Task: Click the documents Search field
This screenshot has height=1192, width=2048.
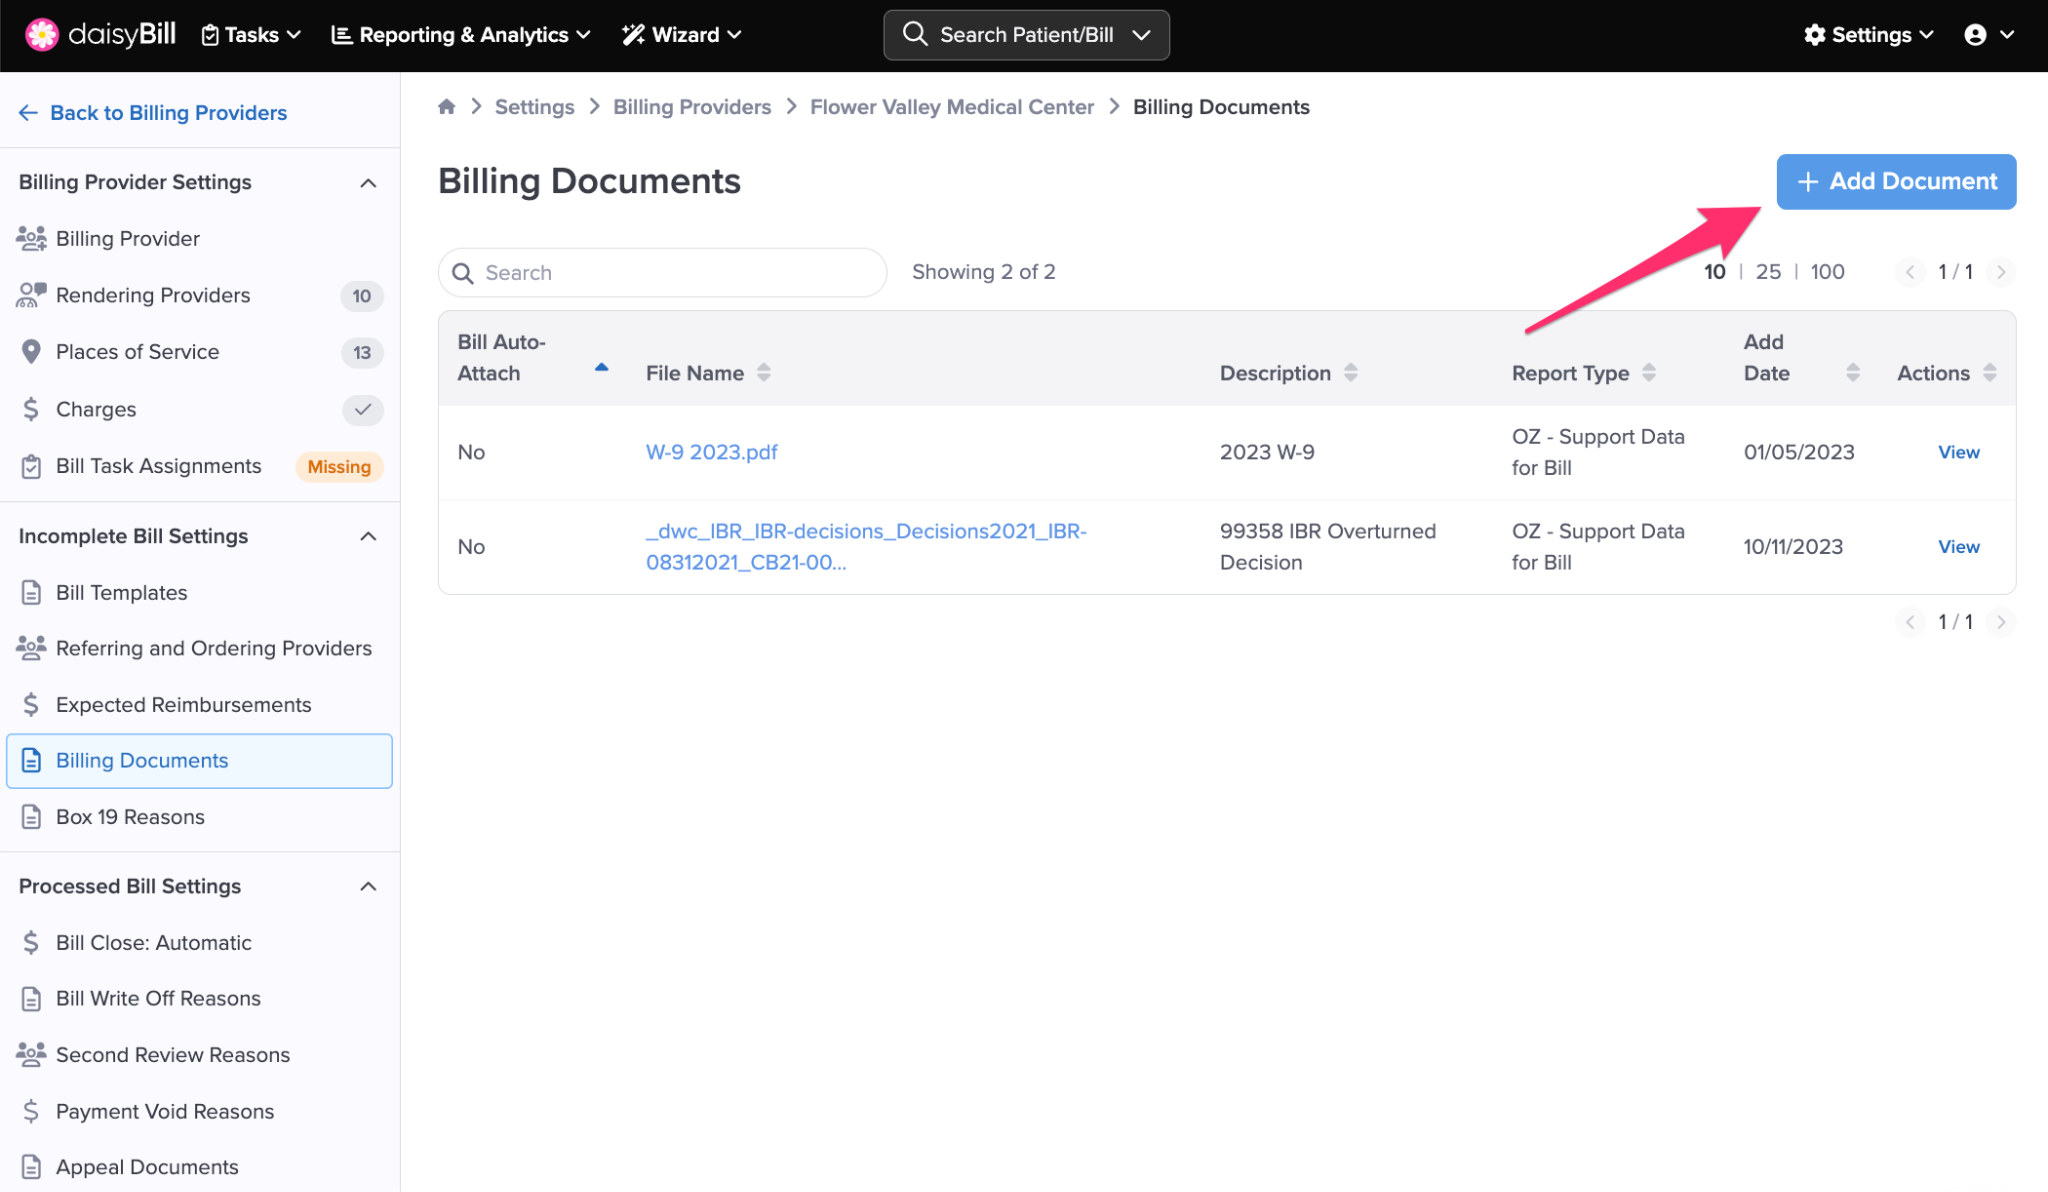Action: pyautogui.click(x=662, y=273)
